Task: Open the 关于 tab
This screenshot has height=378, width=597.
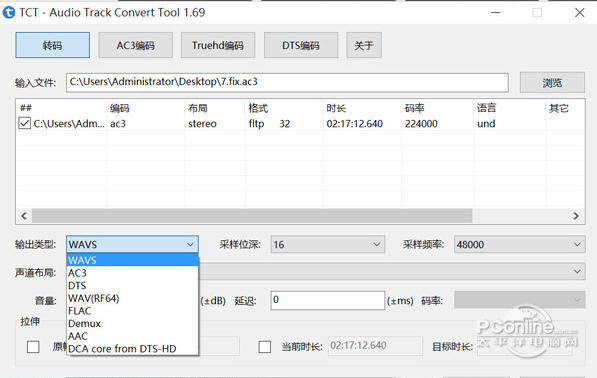Action: tap(364, 45)
